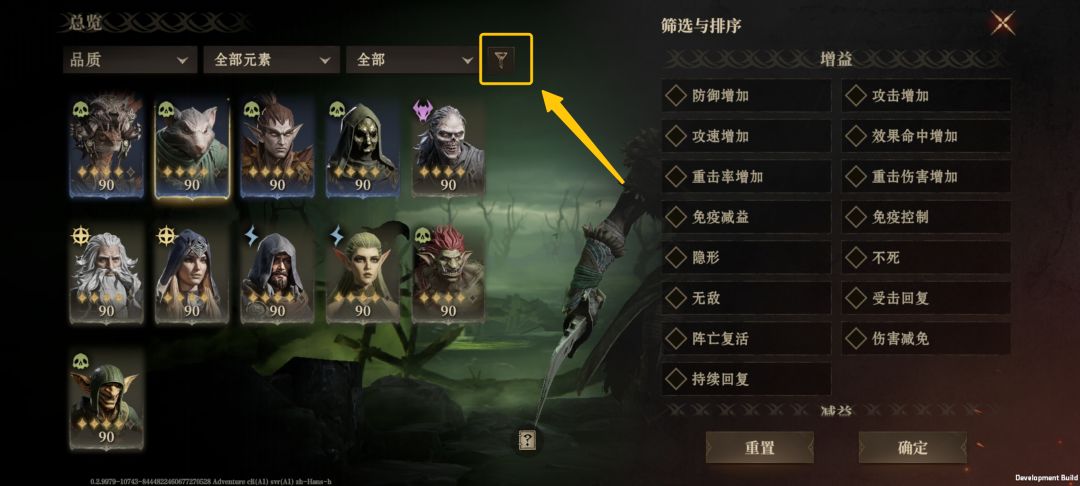Tick the 阵亡复活 filter checkbox

pos(747,339)
